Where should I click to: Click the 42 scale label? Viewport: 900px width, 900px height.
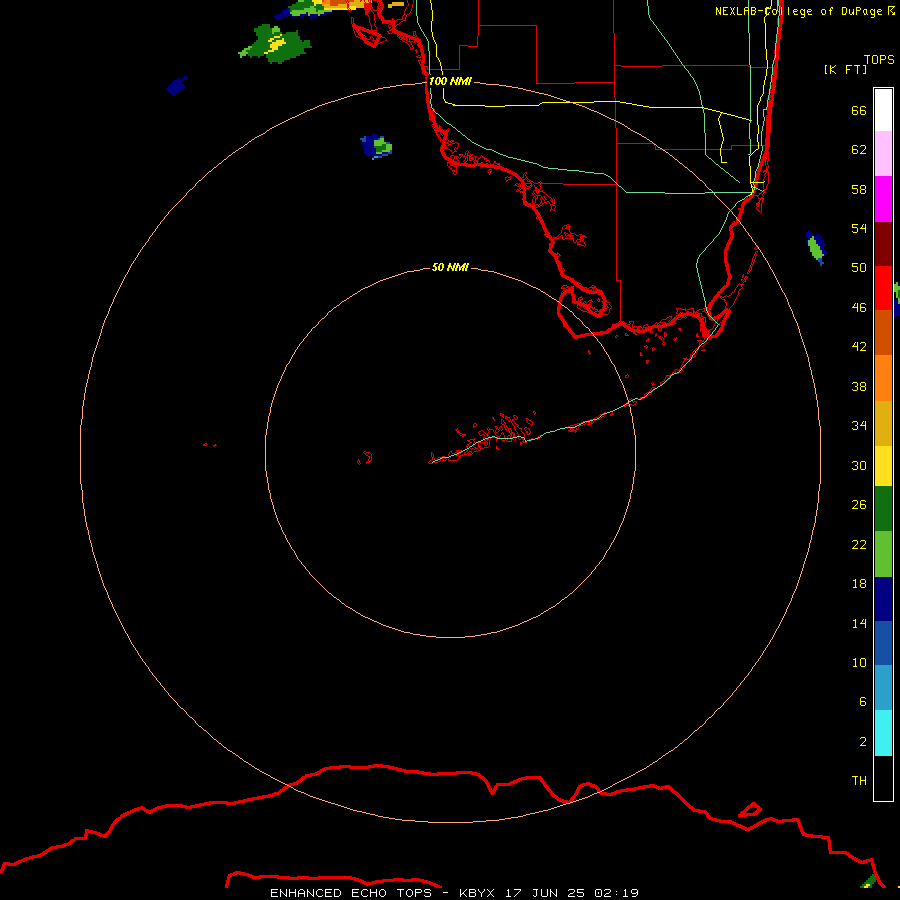859,347
